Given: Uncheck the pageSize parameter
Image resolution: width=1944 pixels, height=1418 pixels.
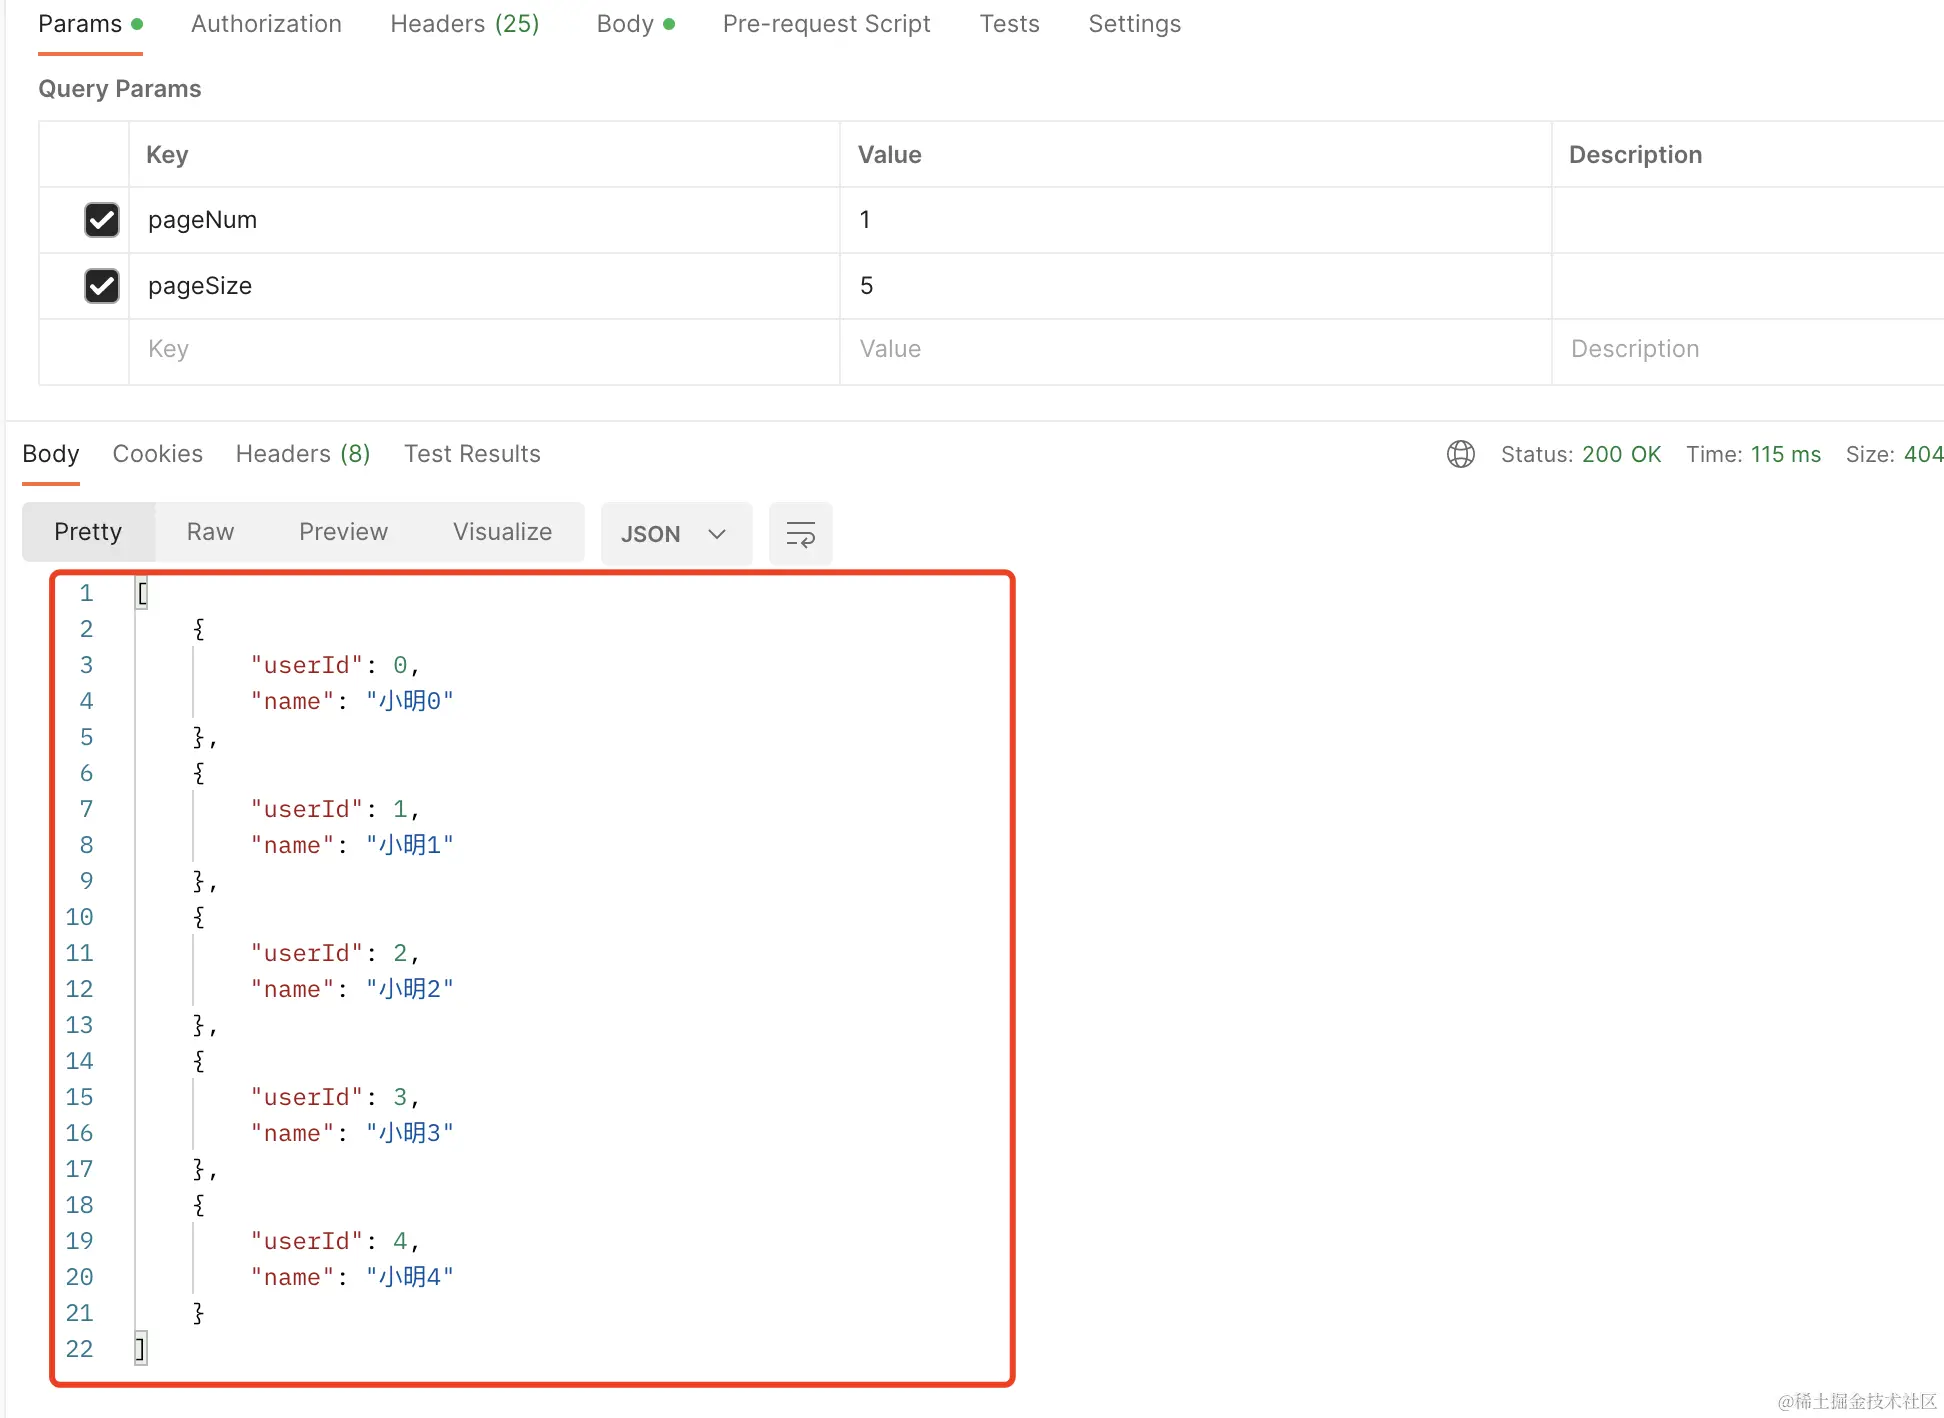Looking at the screenshot, I should pyautogui.click(x=101, y=286).
